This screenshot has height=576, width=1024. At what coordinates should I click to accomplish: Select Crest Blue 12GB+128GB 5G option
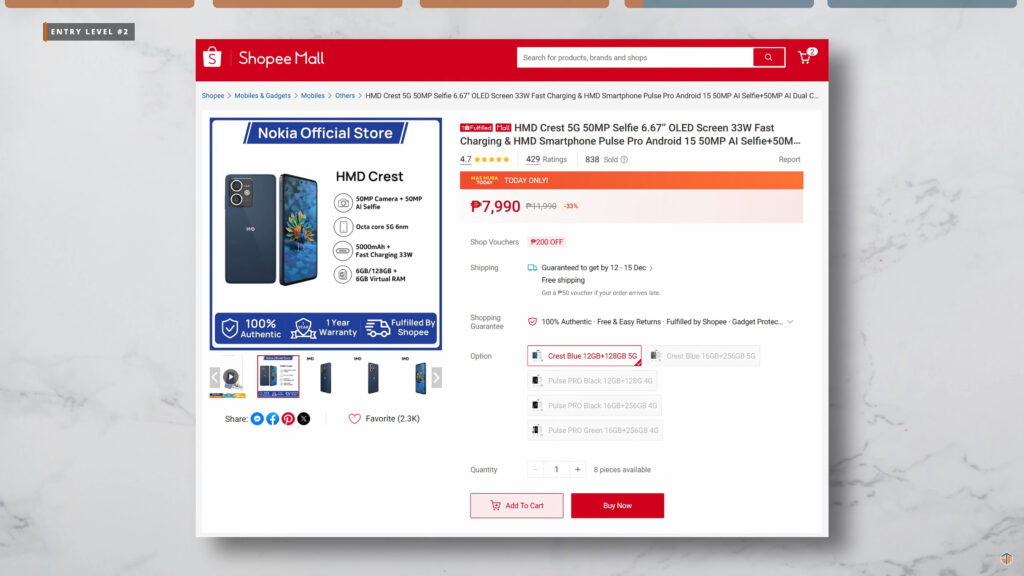pyautogui.click(x=584, y=356)
